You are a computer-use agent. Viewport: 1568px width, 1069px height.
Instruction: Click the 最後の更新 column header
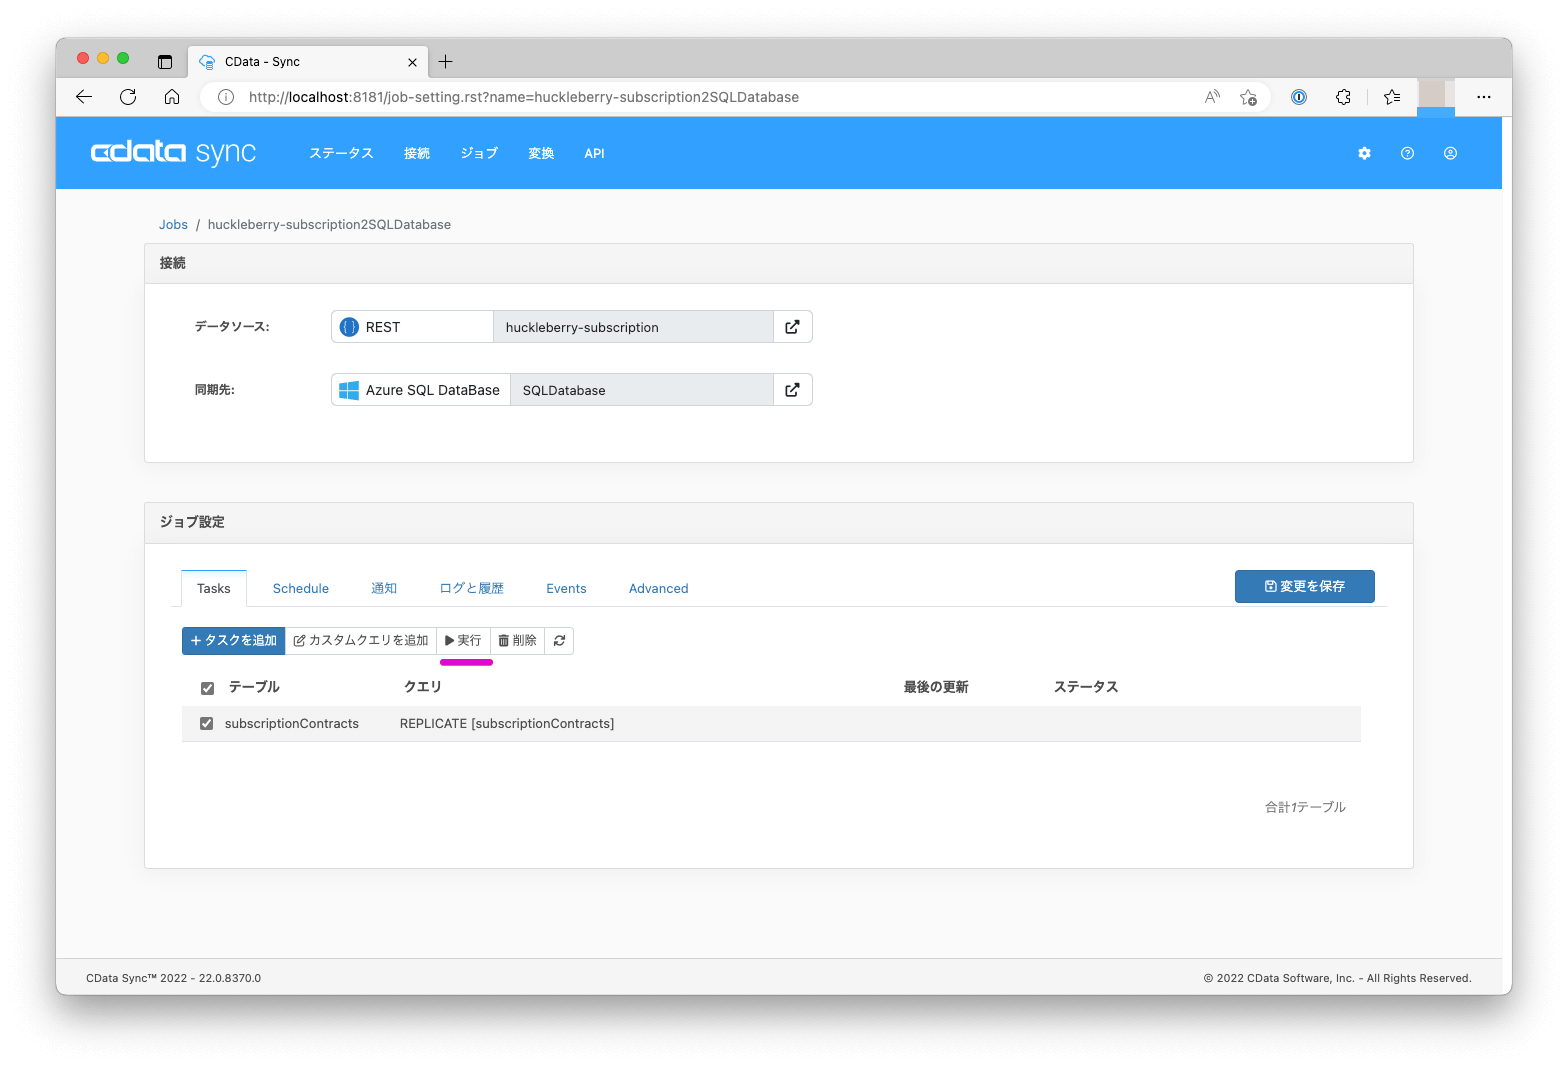click(936, 687)
